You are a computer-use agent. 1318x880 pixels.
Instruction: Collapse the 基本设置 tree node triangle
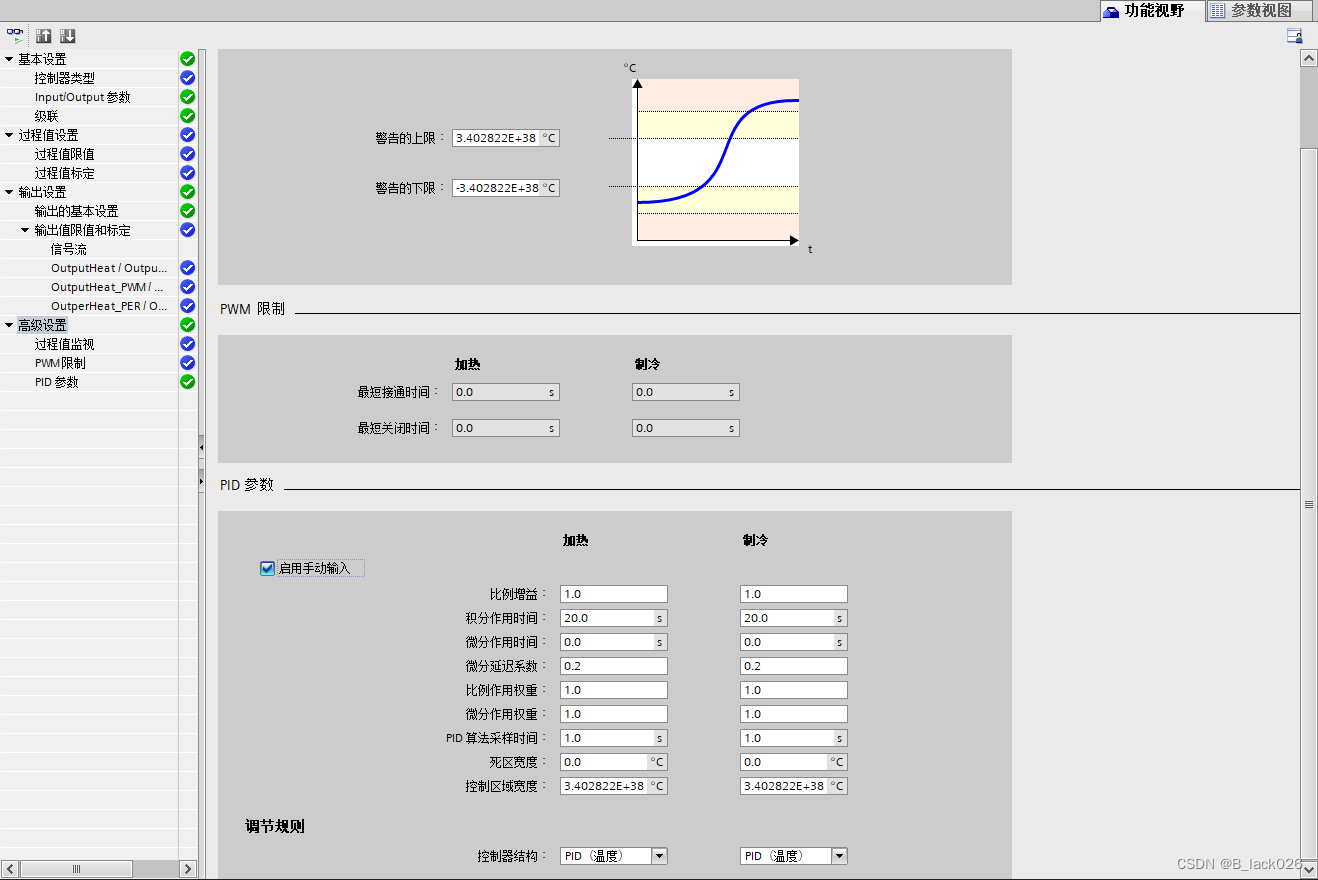[9, 59]
